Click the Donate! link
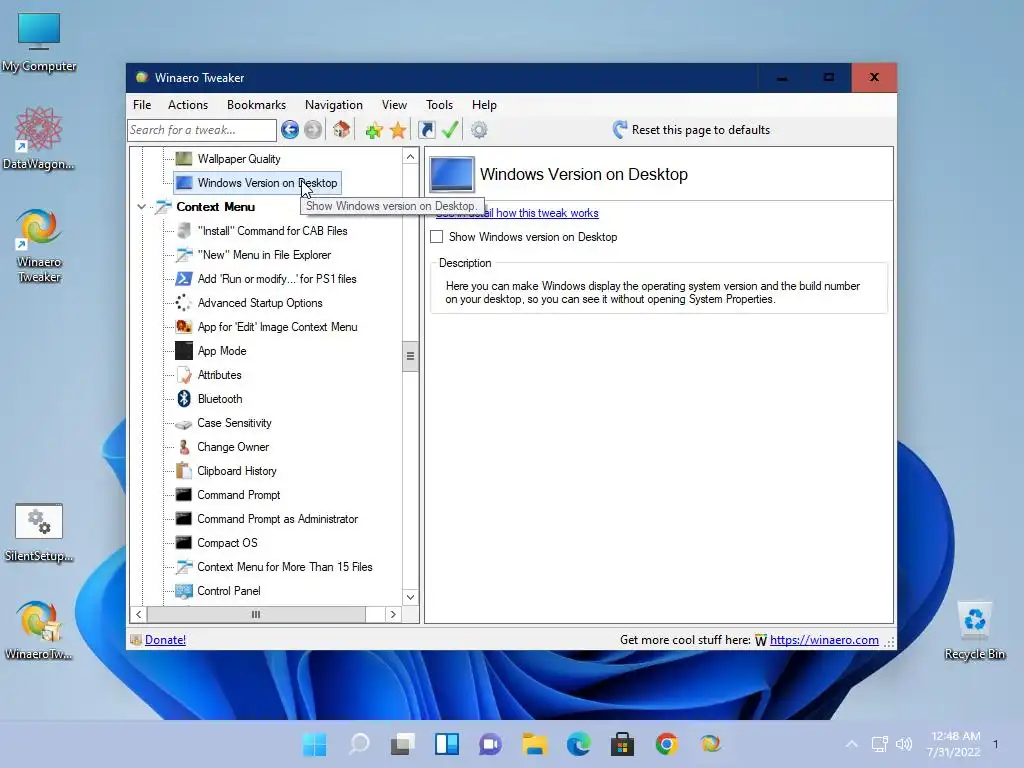The width and height of the screenshot is (1024, 768). pyautogui.click(x=165, y=640)
